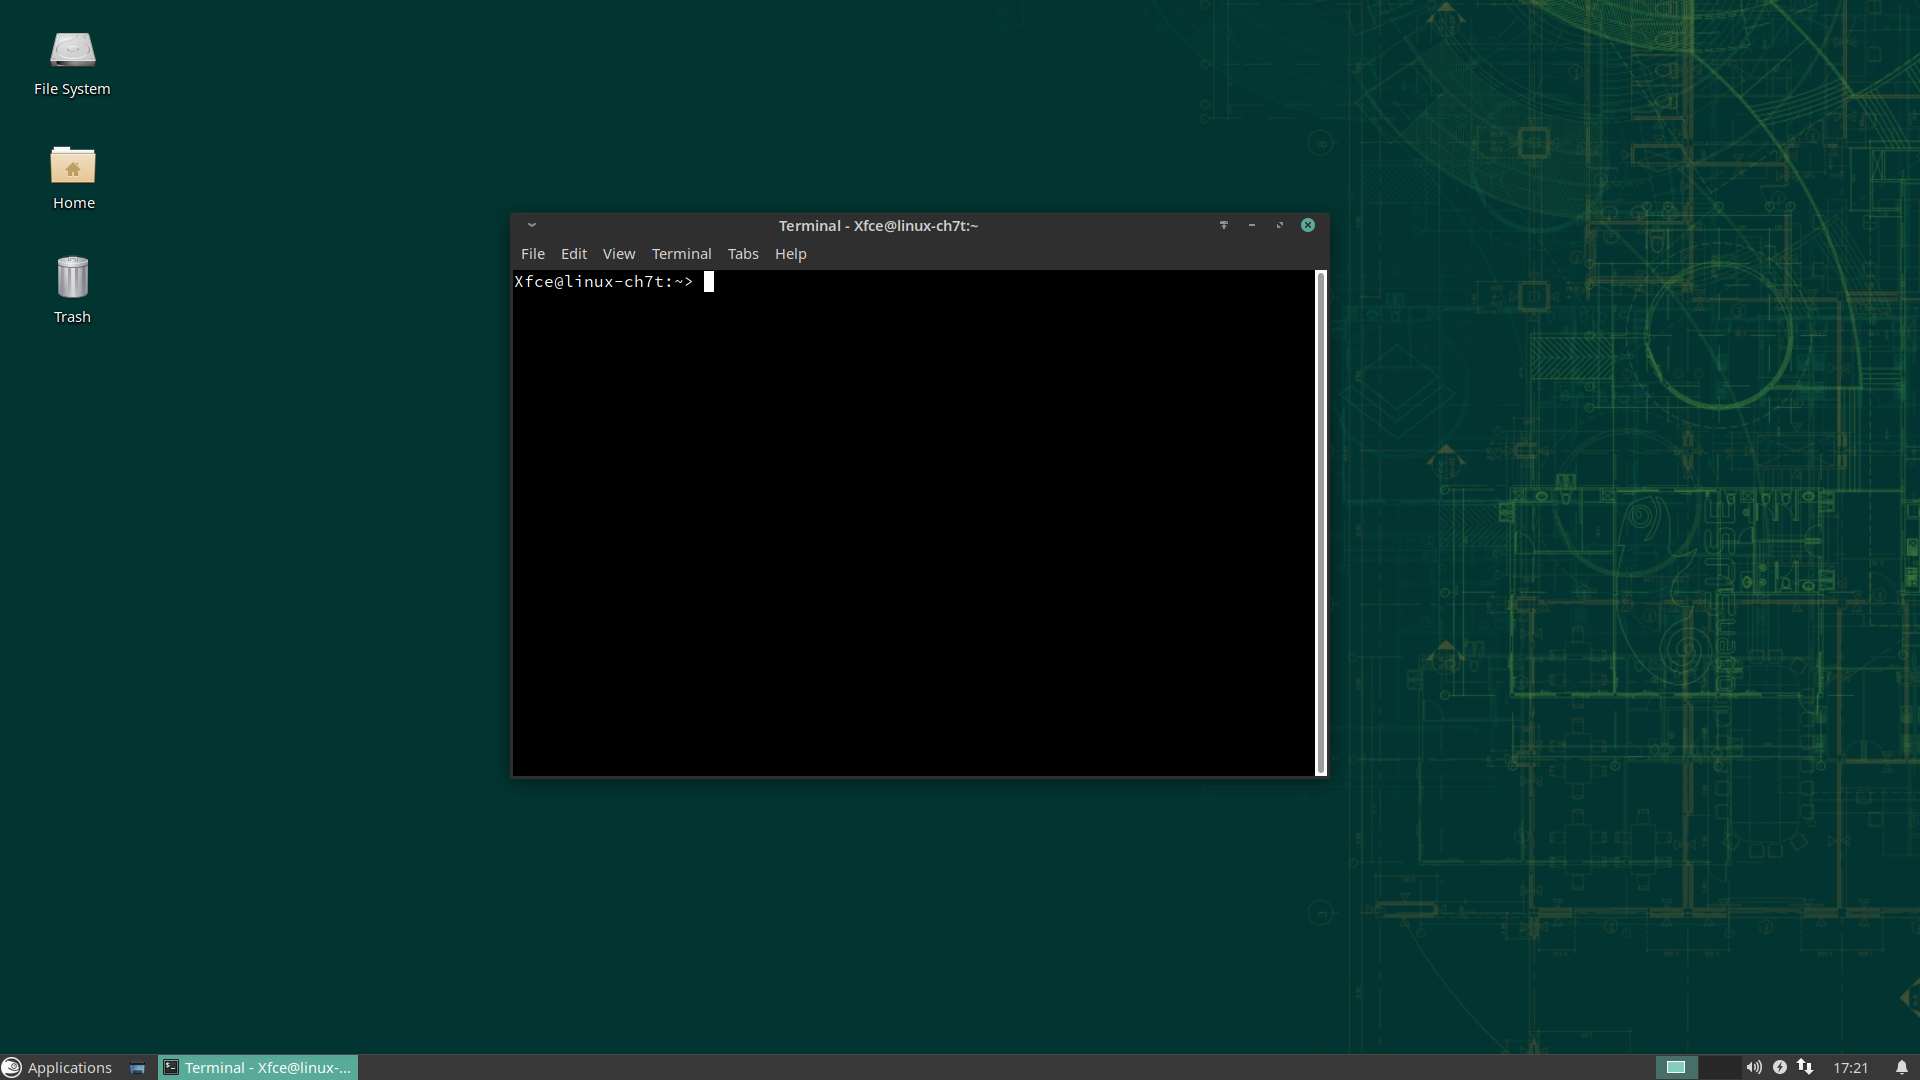Click the 17:21 panel clock

click(x=1850, y=1067)
